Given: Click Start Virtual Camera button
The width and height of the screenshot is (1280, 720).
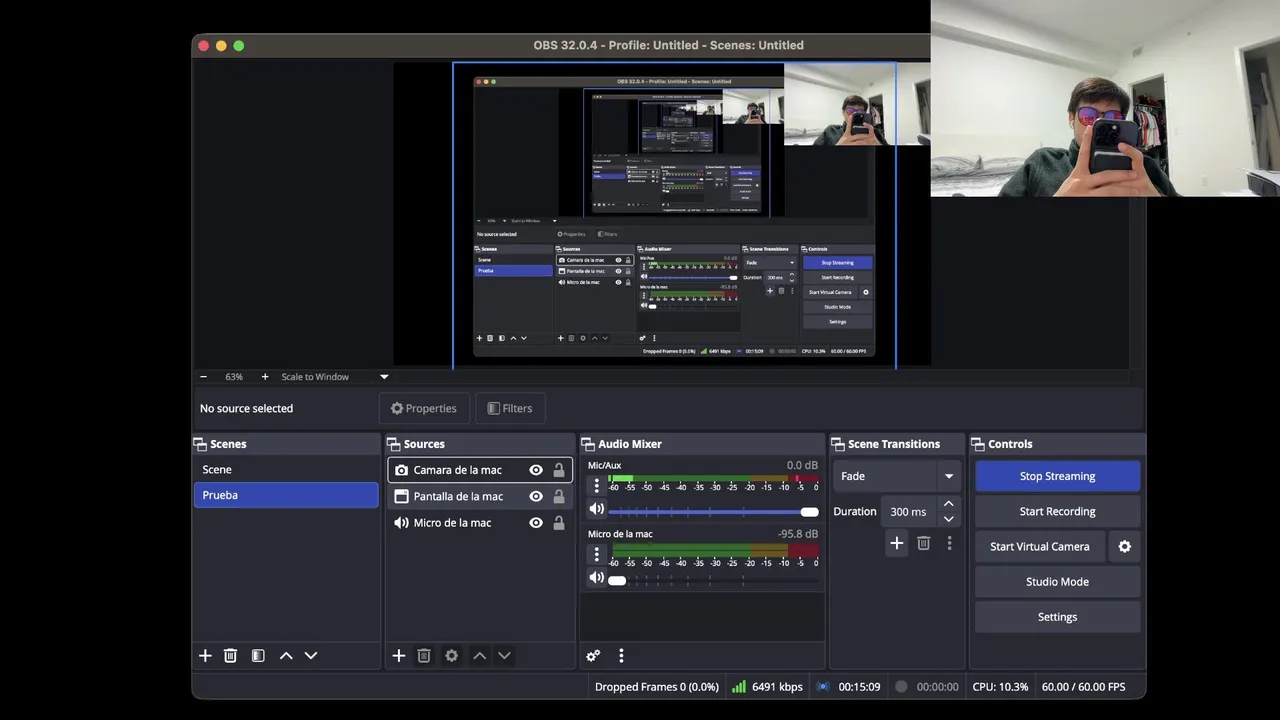Looking at the screenshot, I should pos(1040,547).
